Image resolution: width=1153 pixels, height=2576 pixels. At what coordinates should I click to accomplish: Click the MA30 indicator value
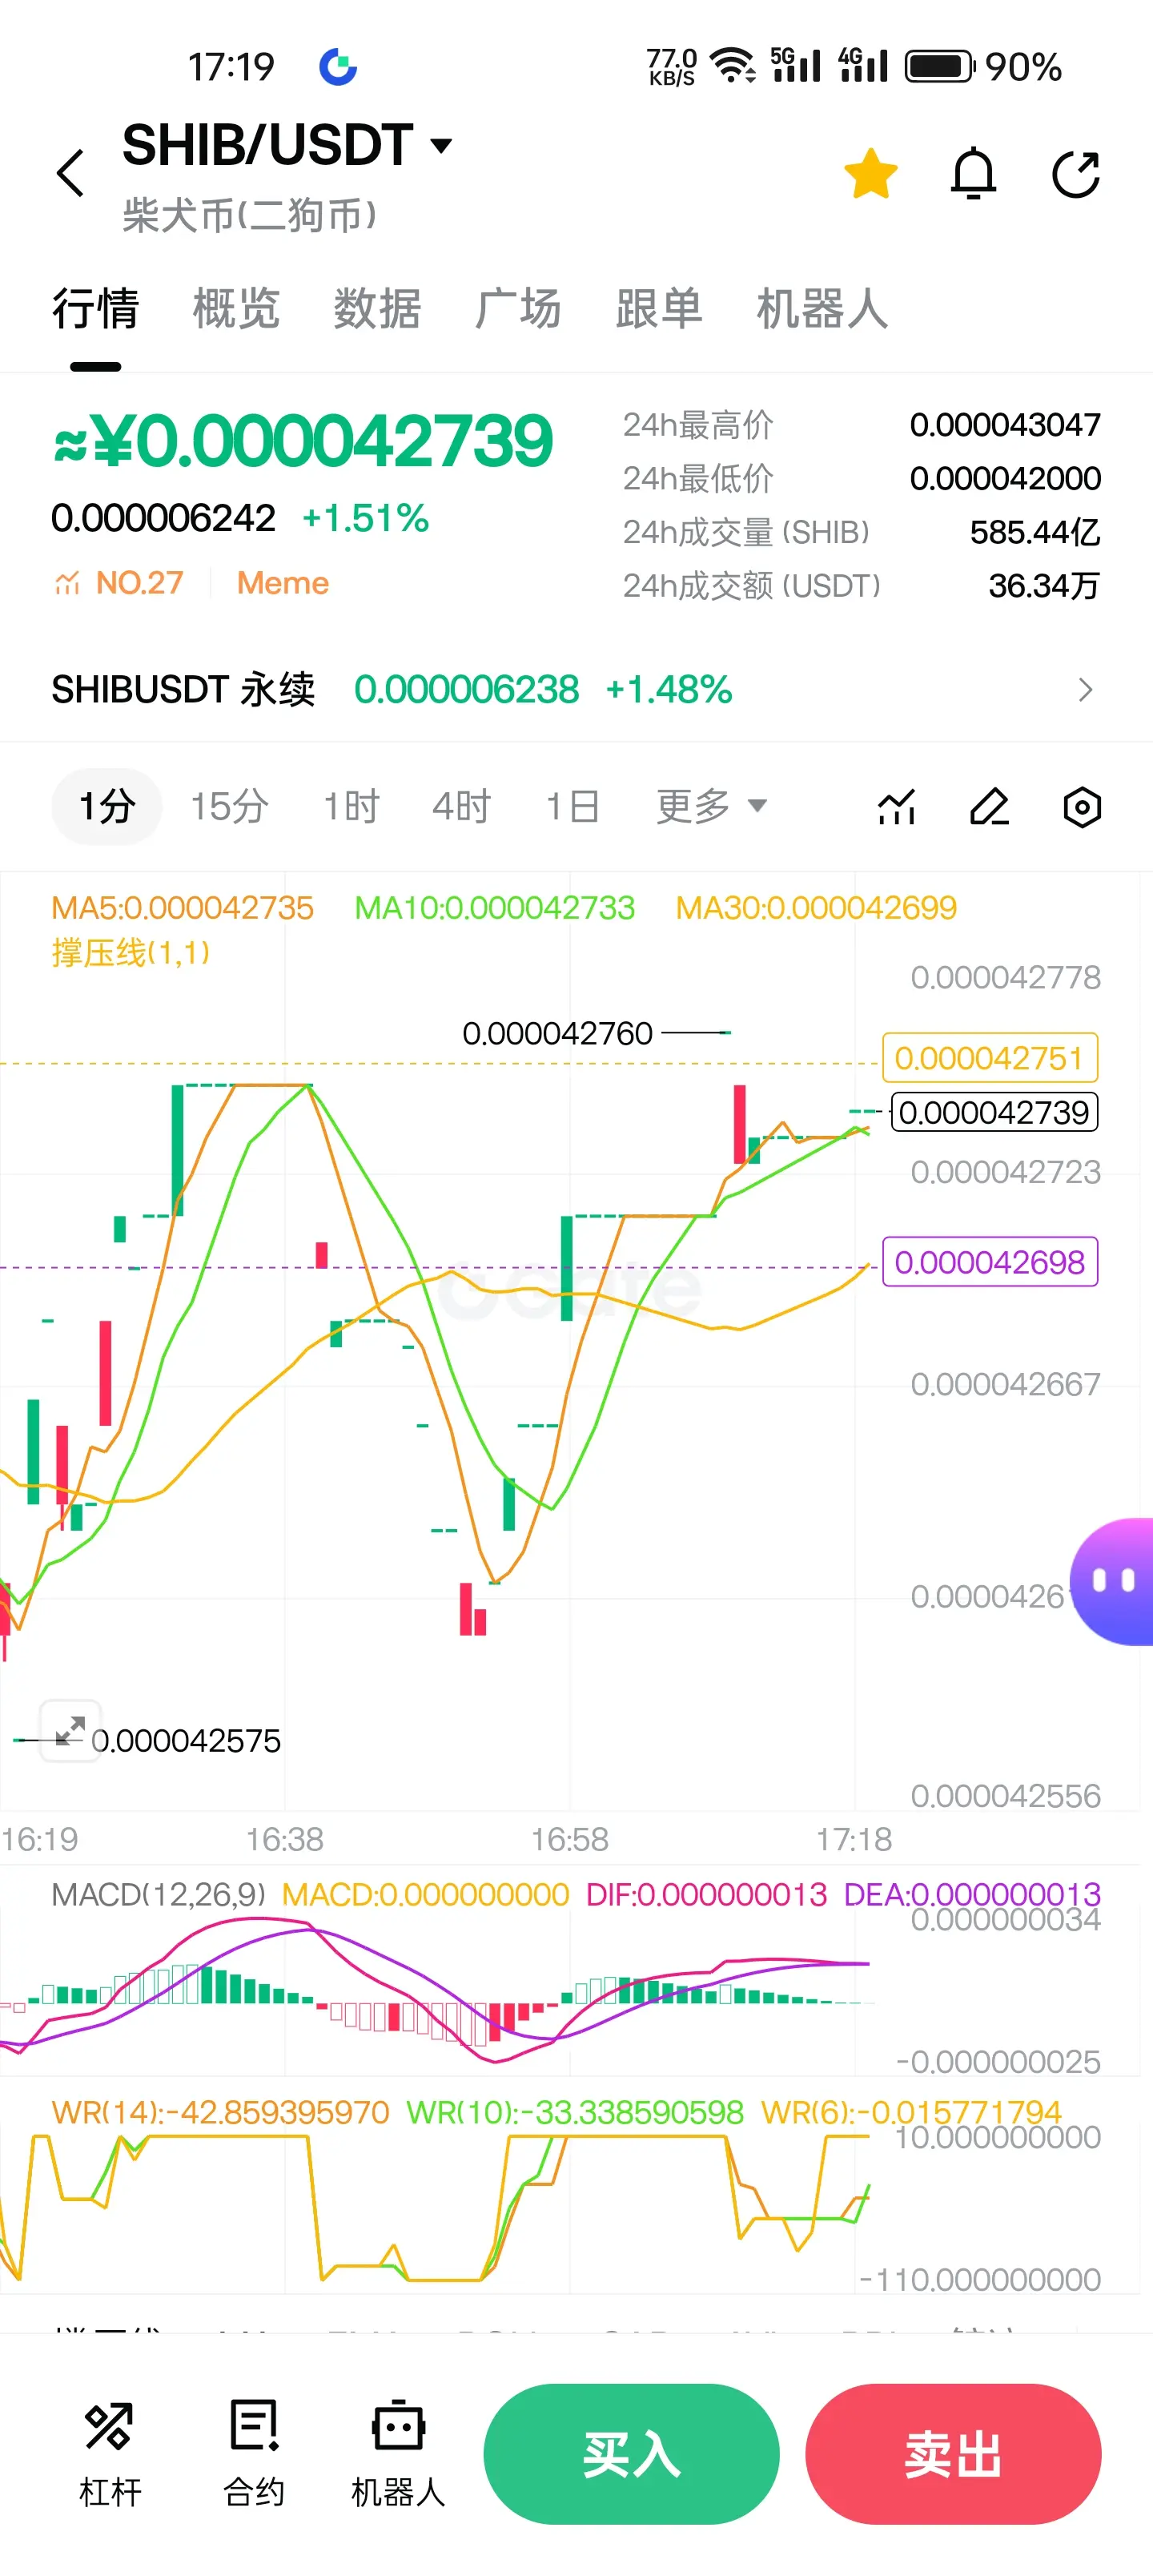pos(816,908)
